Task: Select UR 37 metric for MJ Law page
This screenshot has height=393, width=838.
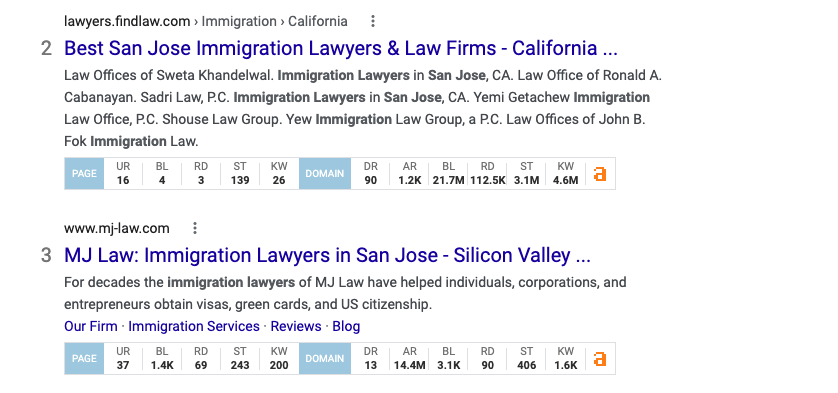Action: click(x=123, y=359)
